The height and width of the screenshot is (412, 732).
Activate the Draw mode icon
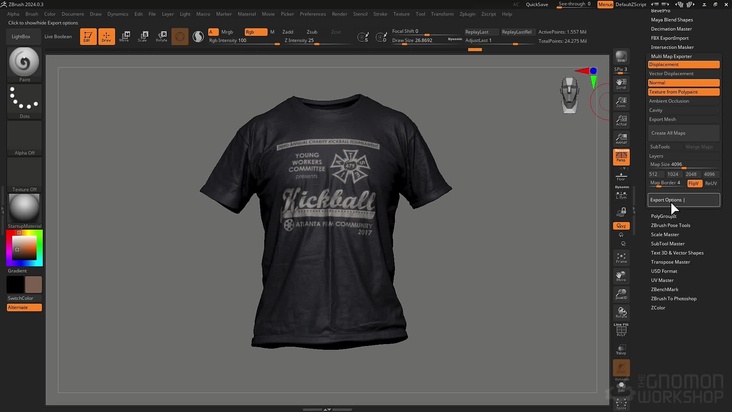[x=106, y=36]
